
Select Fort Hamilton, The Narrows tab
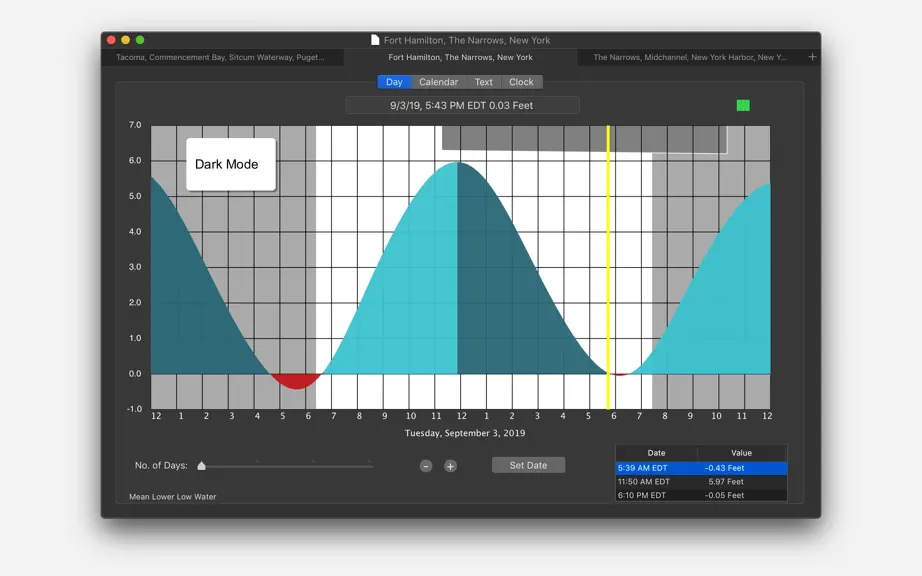click(x=460, y=57)
